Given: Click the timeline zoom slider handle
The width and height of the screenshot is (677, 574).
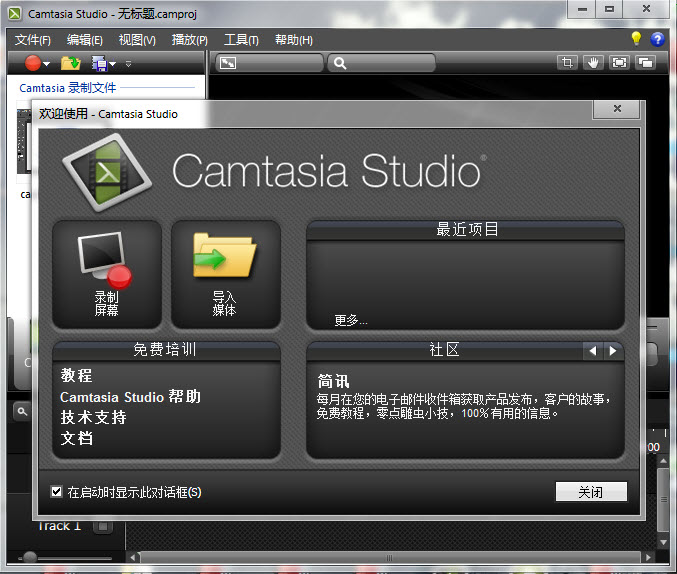Looking at the screenshot, I should [30, 557].
